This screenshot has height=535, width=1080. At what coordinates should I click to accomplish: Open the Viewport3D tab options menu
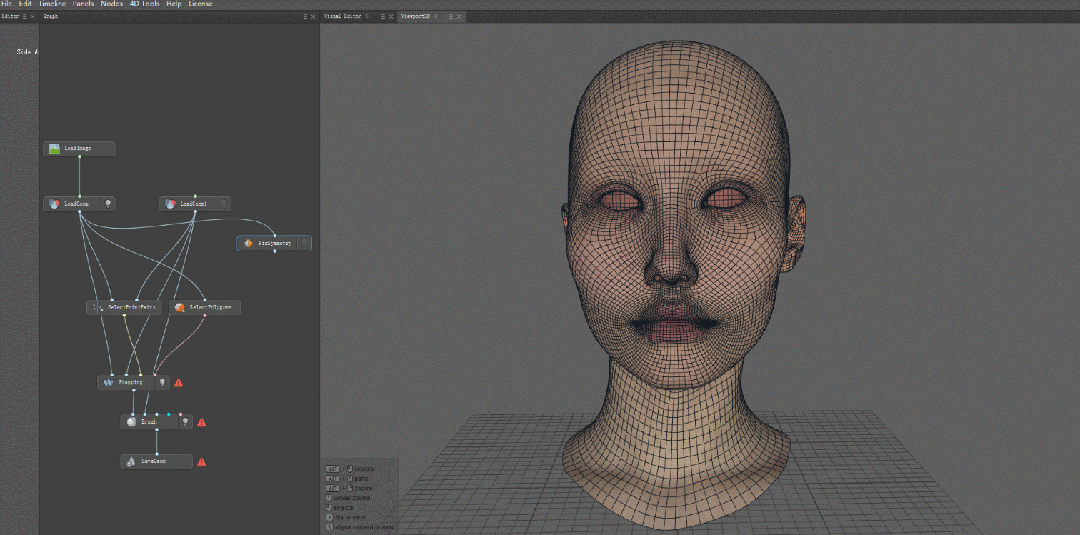pyautogui.click(x=450, y=17)
